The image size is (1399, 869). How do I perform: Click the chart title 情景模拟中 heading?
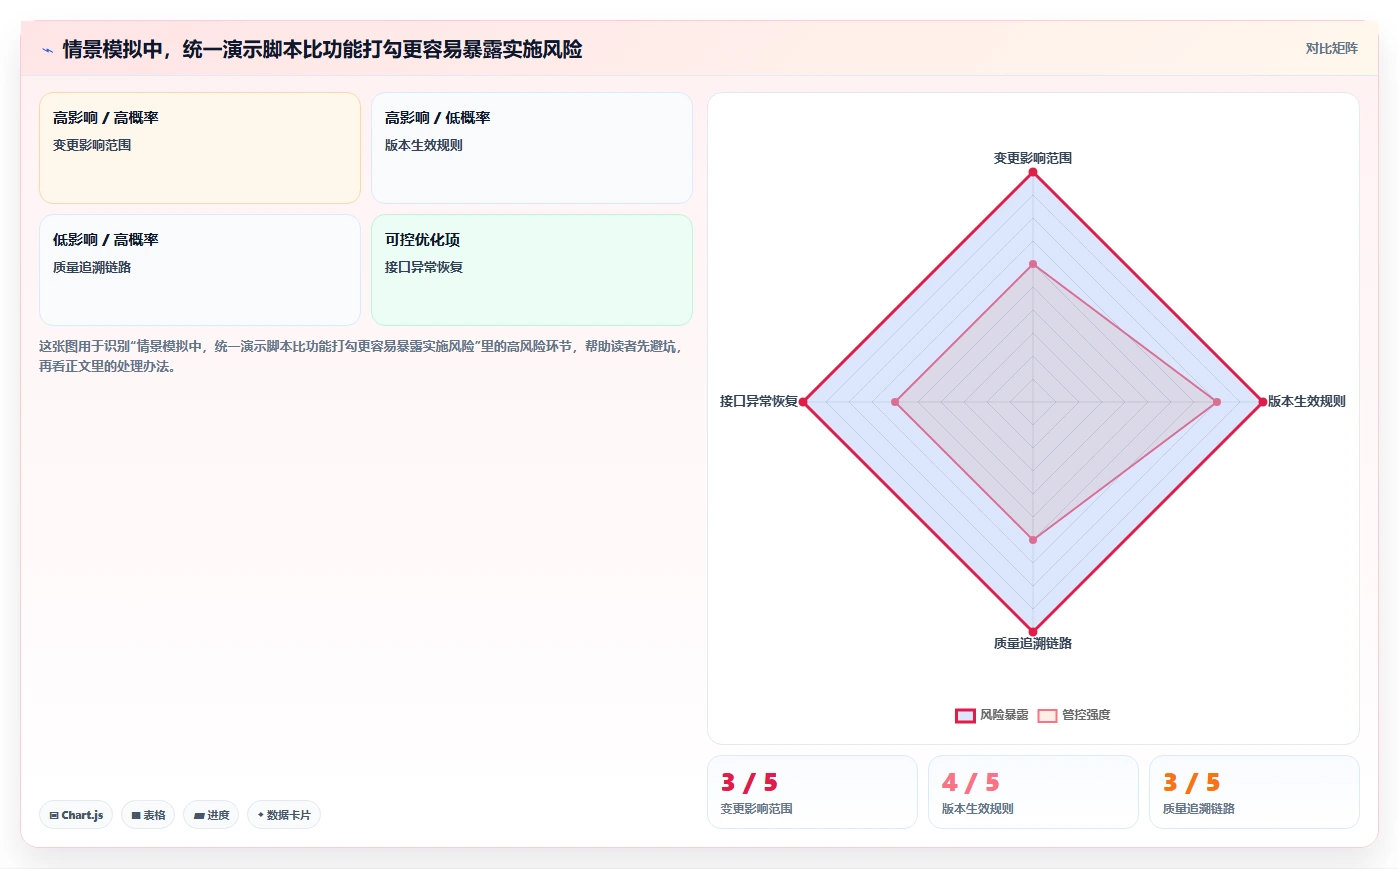322,49
